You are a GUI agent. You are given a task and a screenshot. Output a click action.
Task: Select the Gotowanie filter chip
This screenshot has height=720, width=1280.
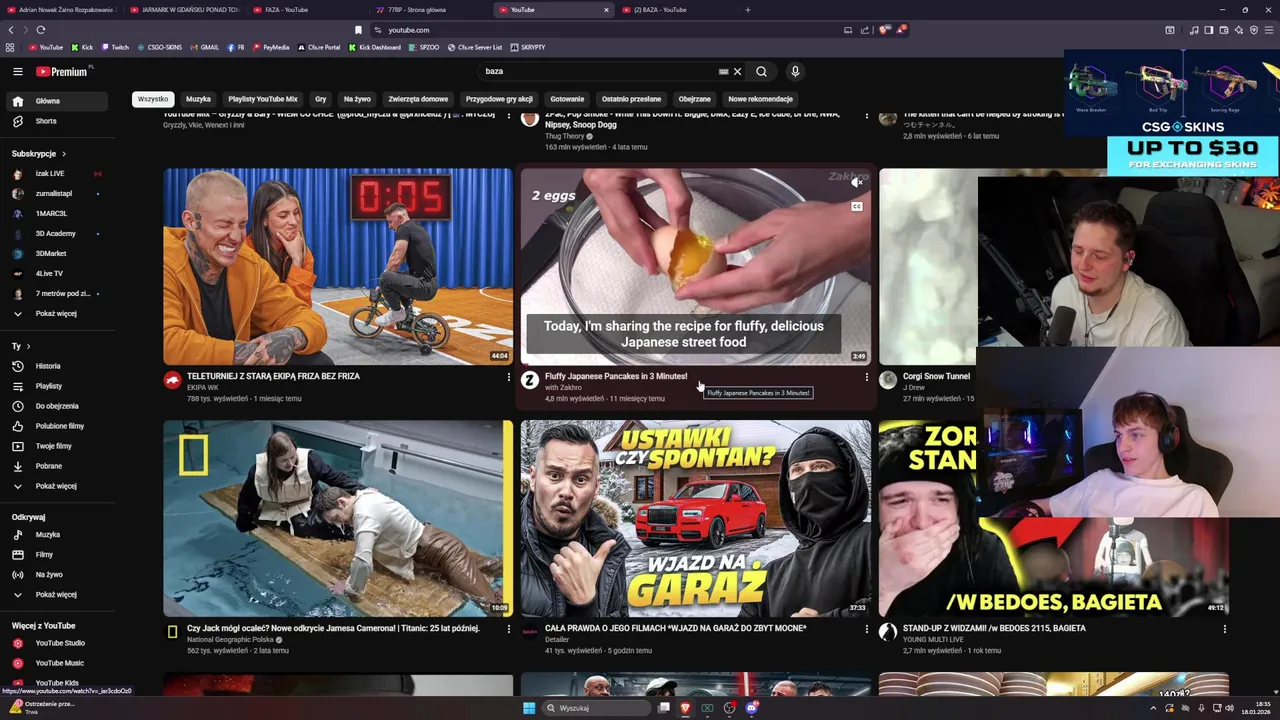(x=567, y=99)
